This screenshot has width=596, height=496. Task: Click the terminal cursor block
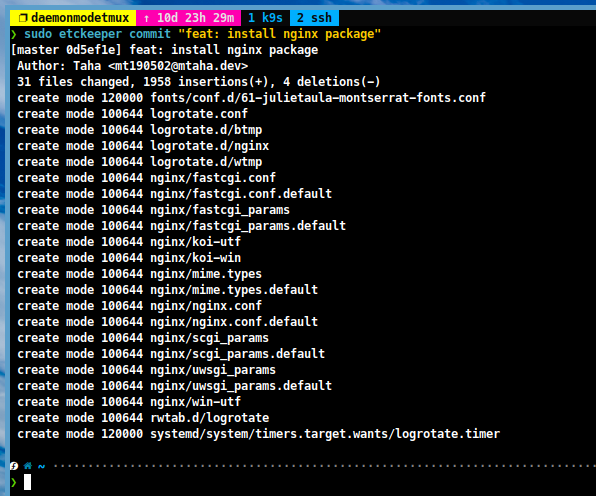(27, 482)
